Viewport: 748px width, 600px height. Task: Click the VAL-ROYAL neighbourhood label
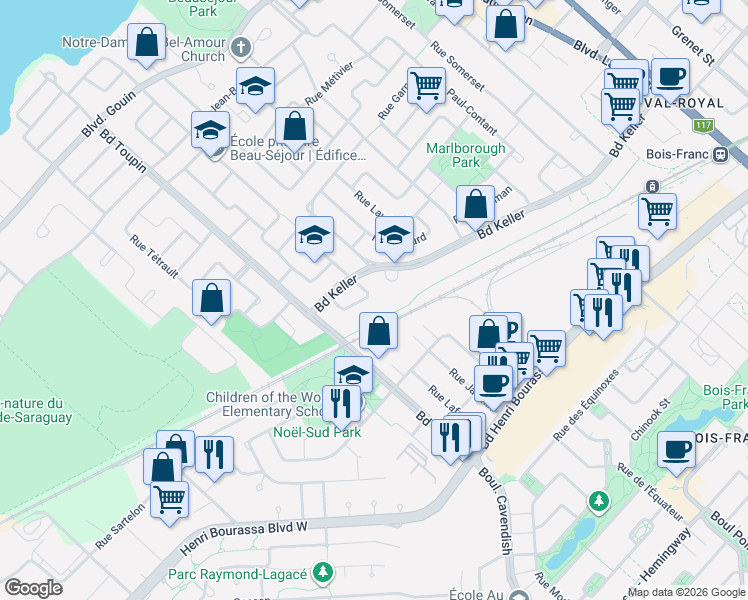pyautogui.click(x=683, y=103)
